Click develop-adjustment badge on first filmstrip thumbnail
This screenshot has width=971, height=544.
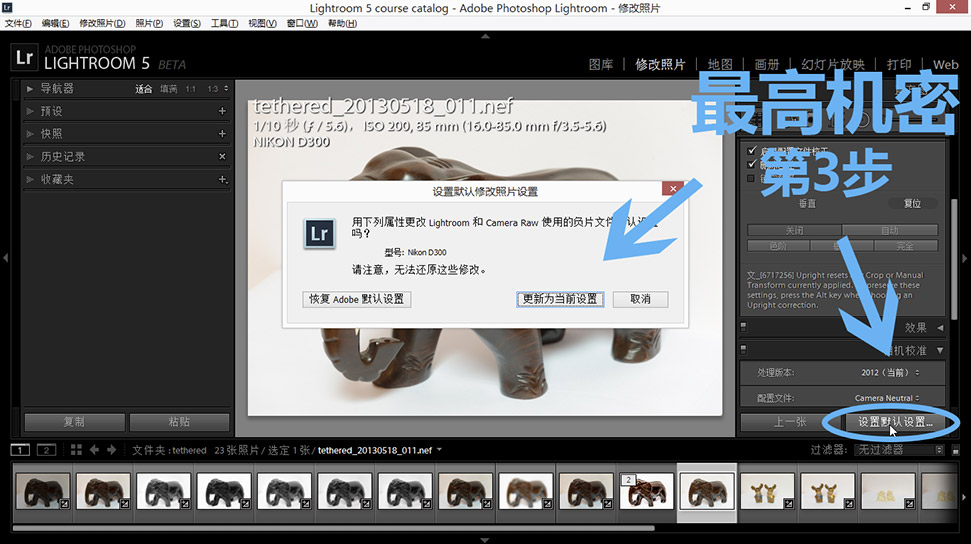pyautogui.click(x=64, y=504)
